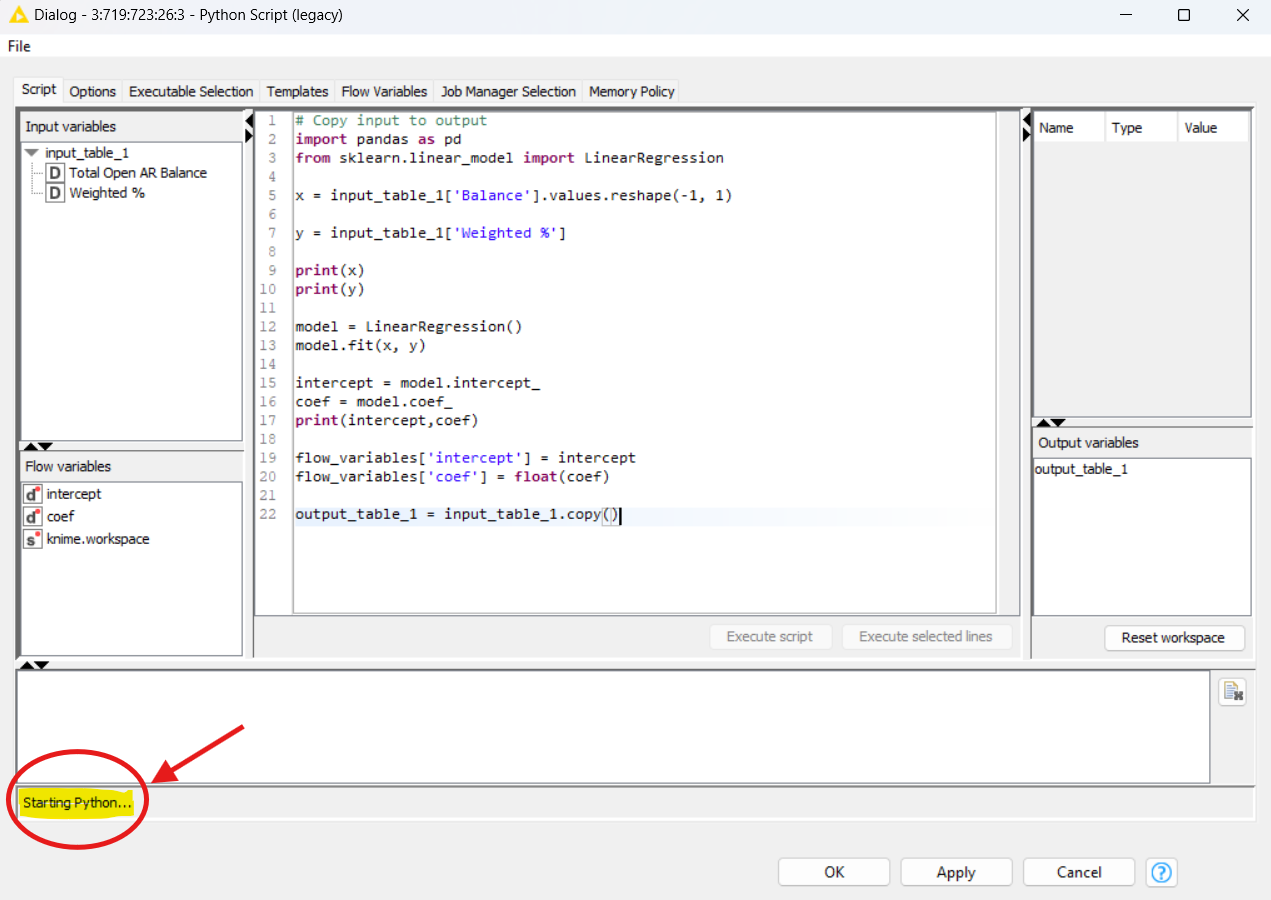Viewport: 1271px width, 900px height.
Task: Click up arrow on divider above Flow variables
Action: tap(30, 446)
